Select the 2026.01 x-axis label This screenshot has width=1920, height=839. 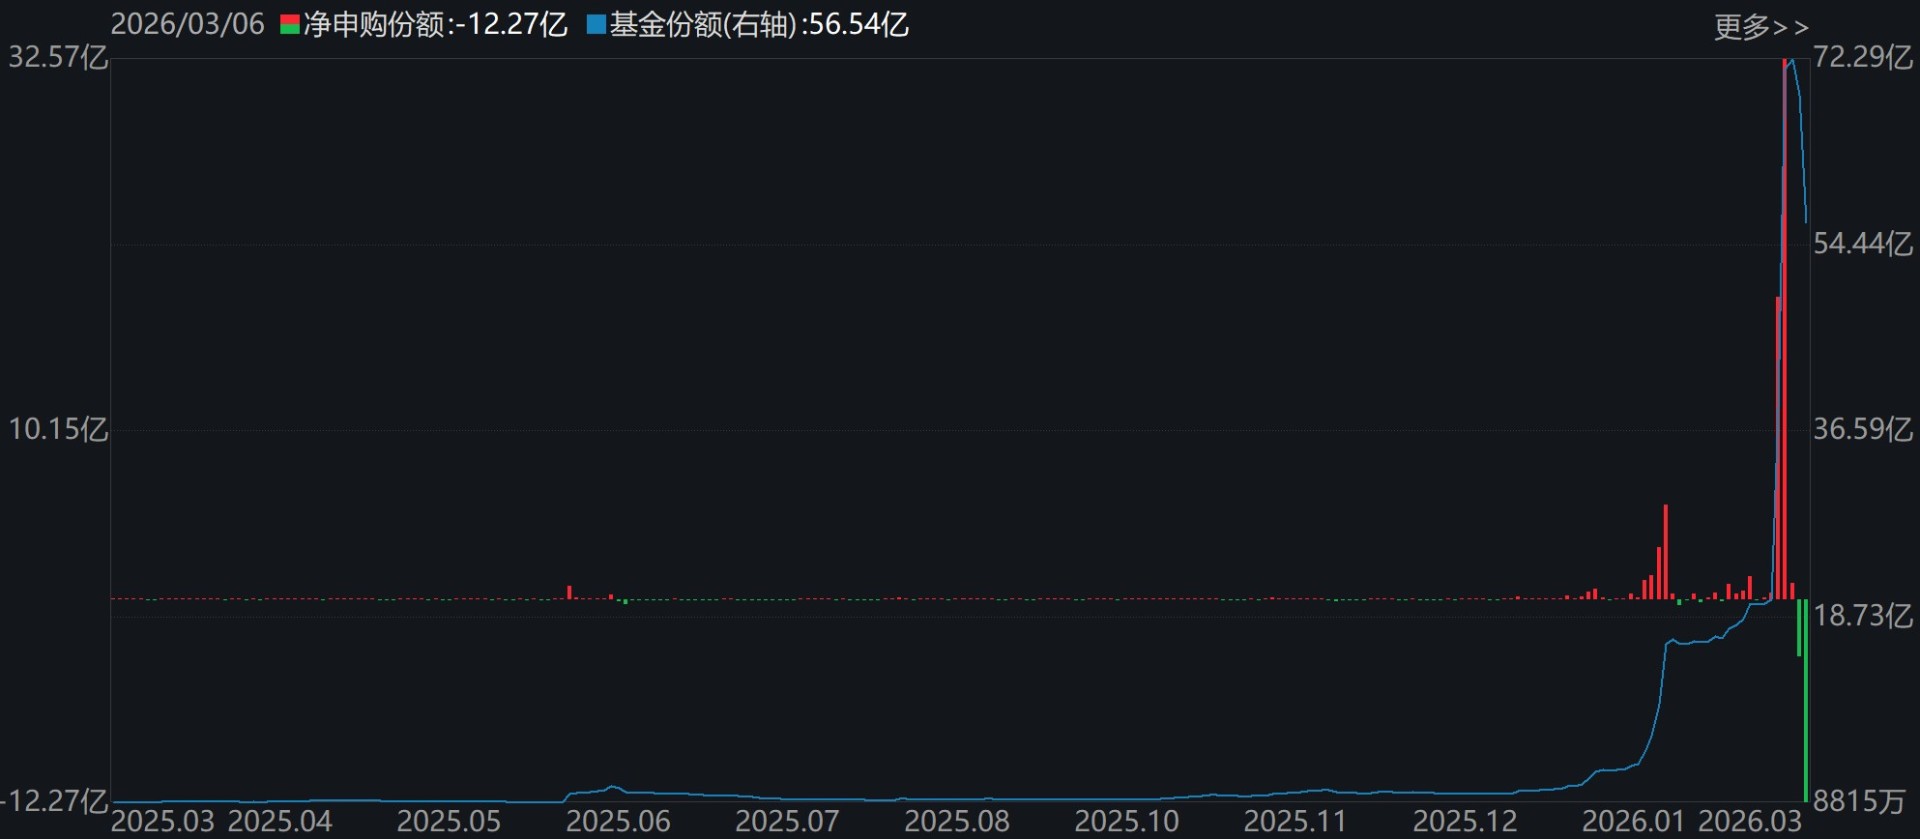pos(1633,821)
